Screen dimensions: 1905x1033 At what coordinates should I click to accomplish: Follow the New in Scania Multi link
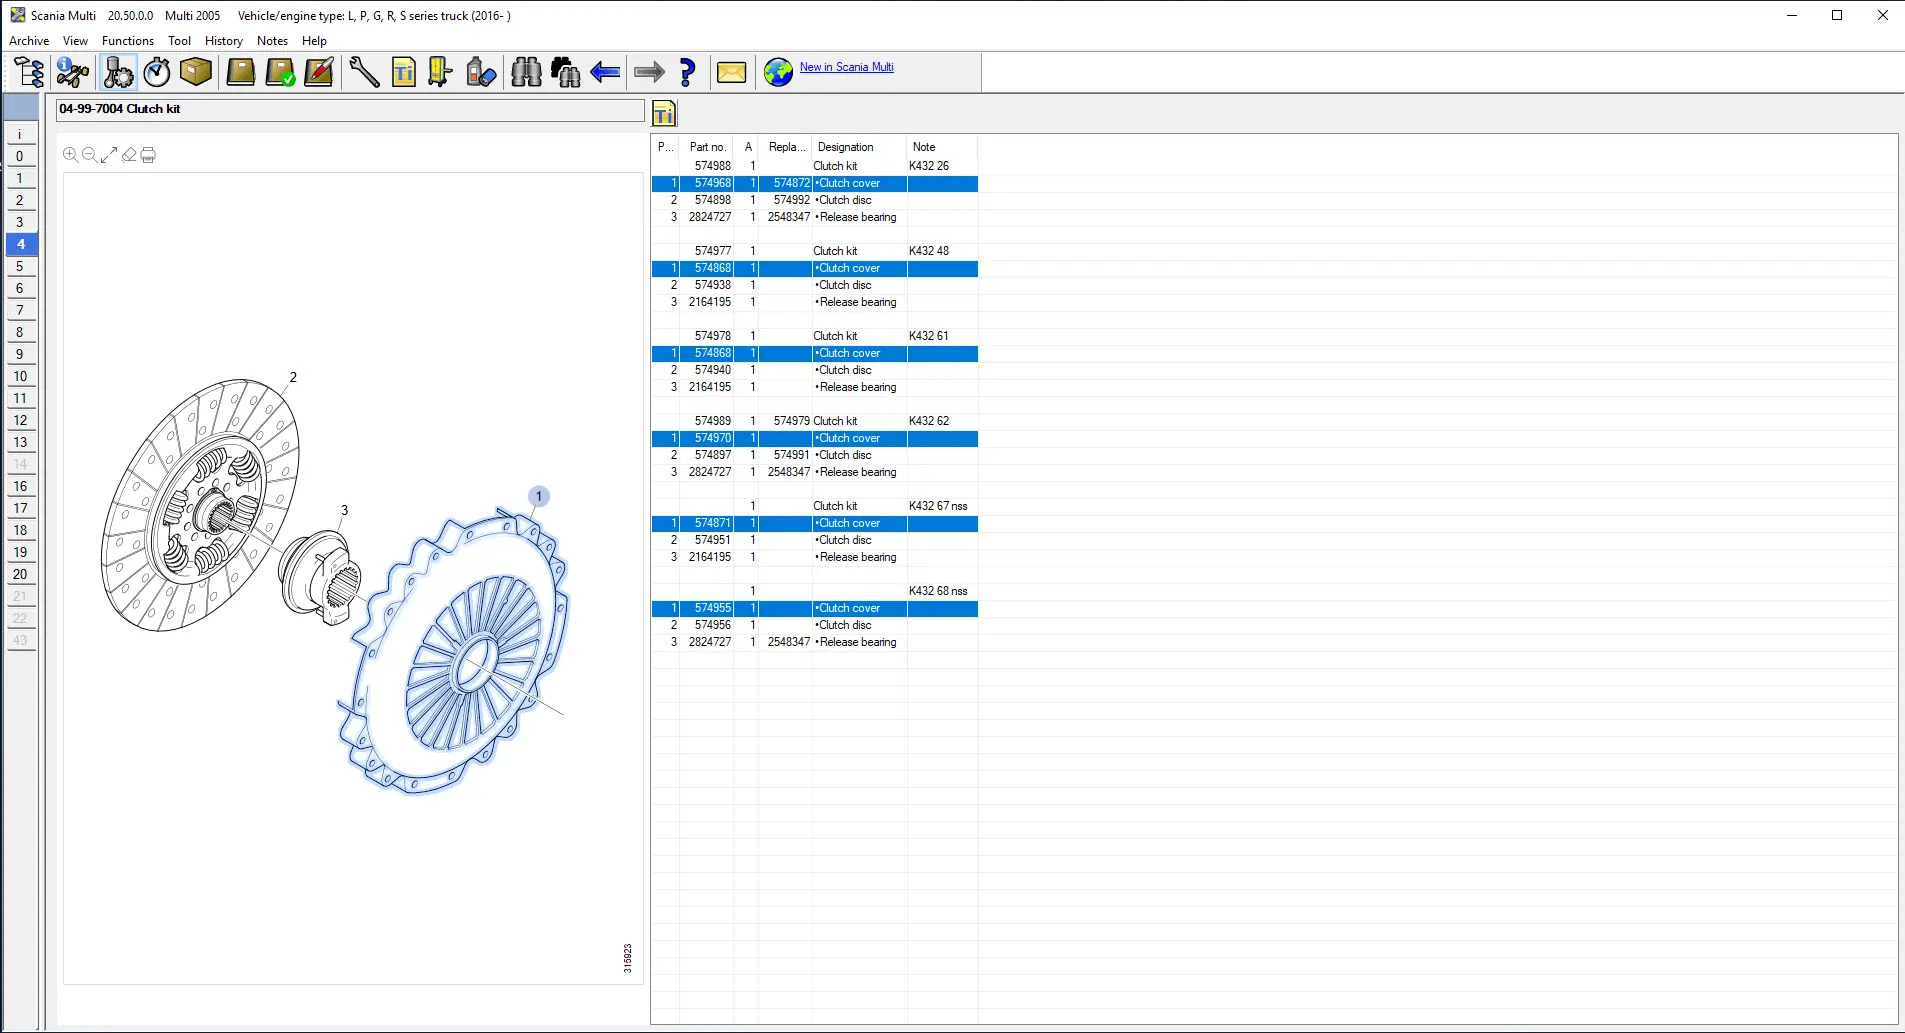(x=846, y=67)
